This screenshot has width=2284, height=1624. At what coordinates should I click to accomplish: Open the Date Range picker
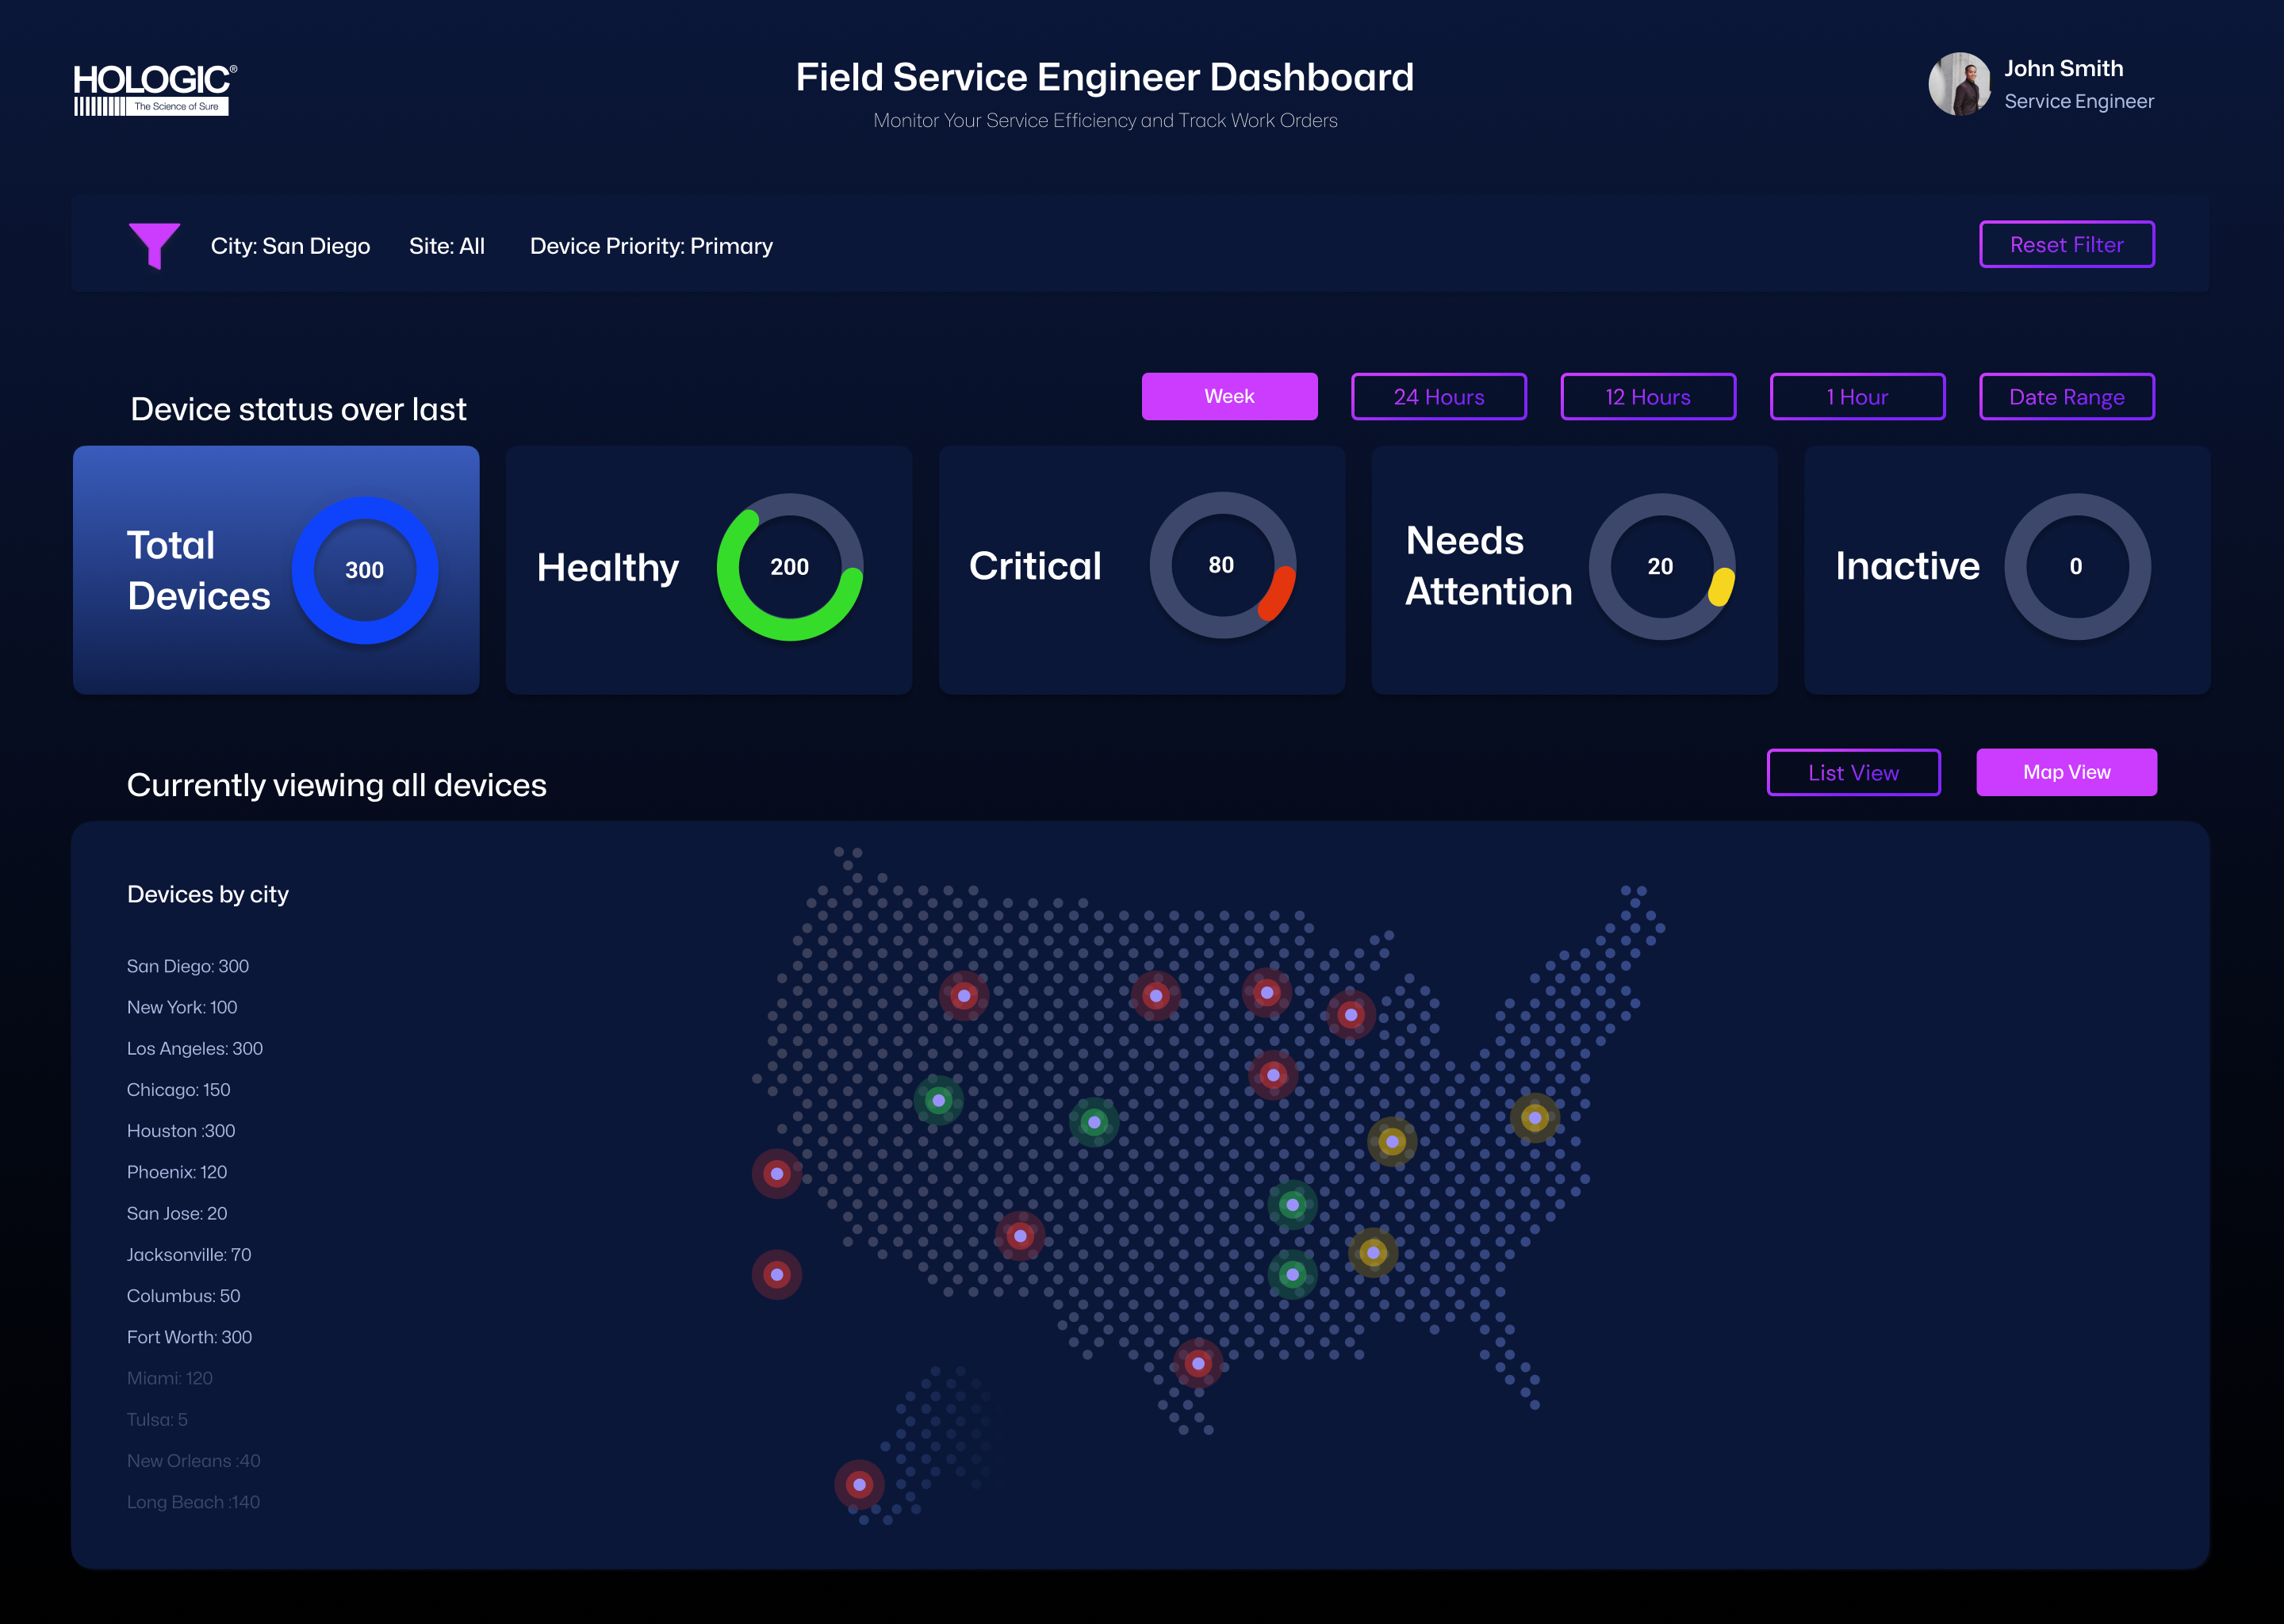[2066, 396]
